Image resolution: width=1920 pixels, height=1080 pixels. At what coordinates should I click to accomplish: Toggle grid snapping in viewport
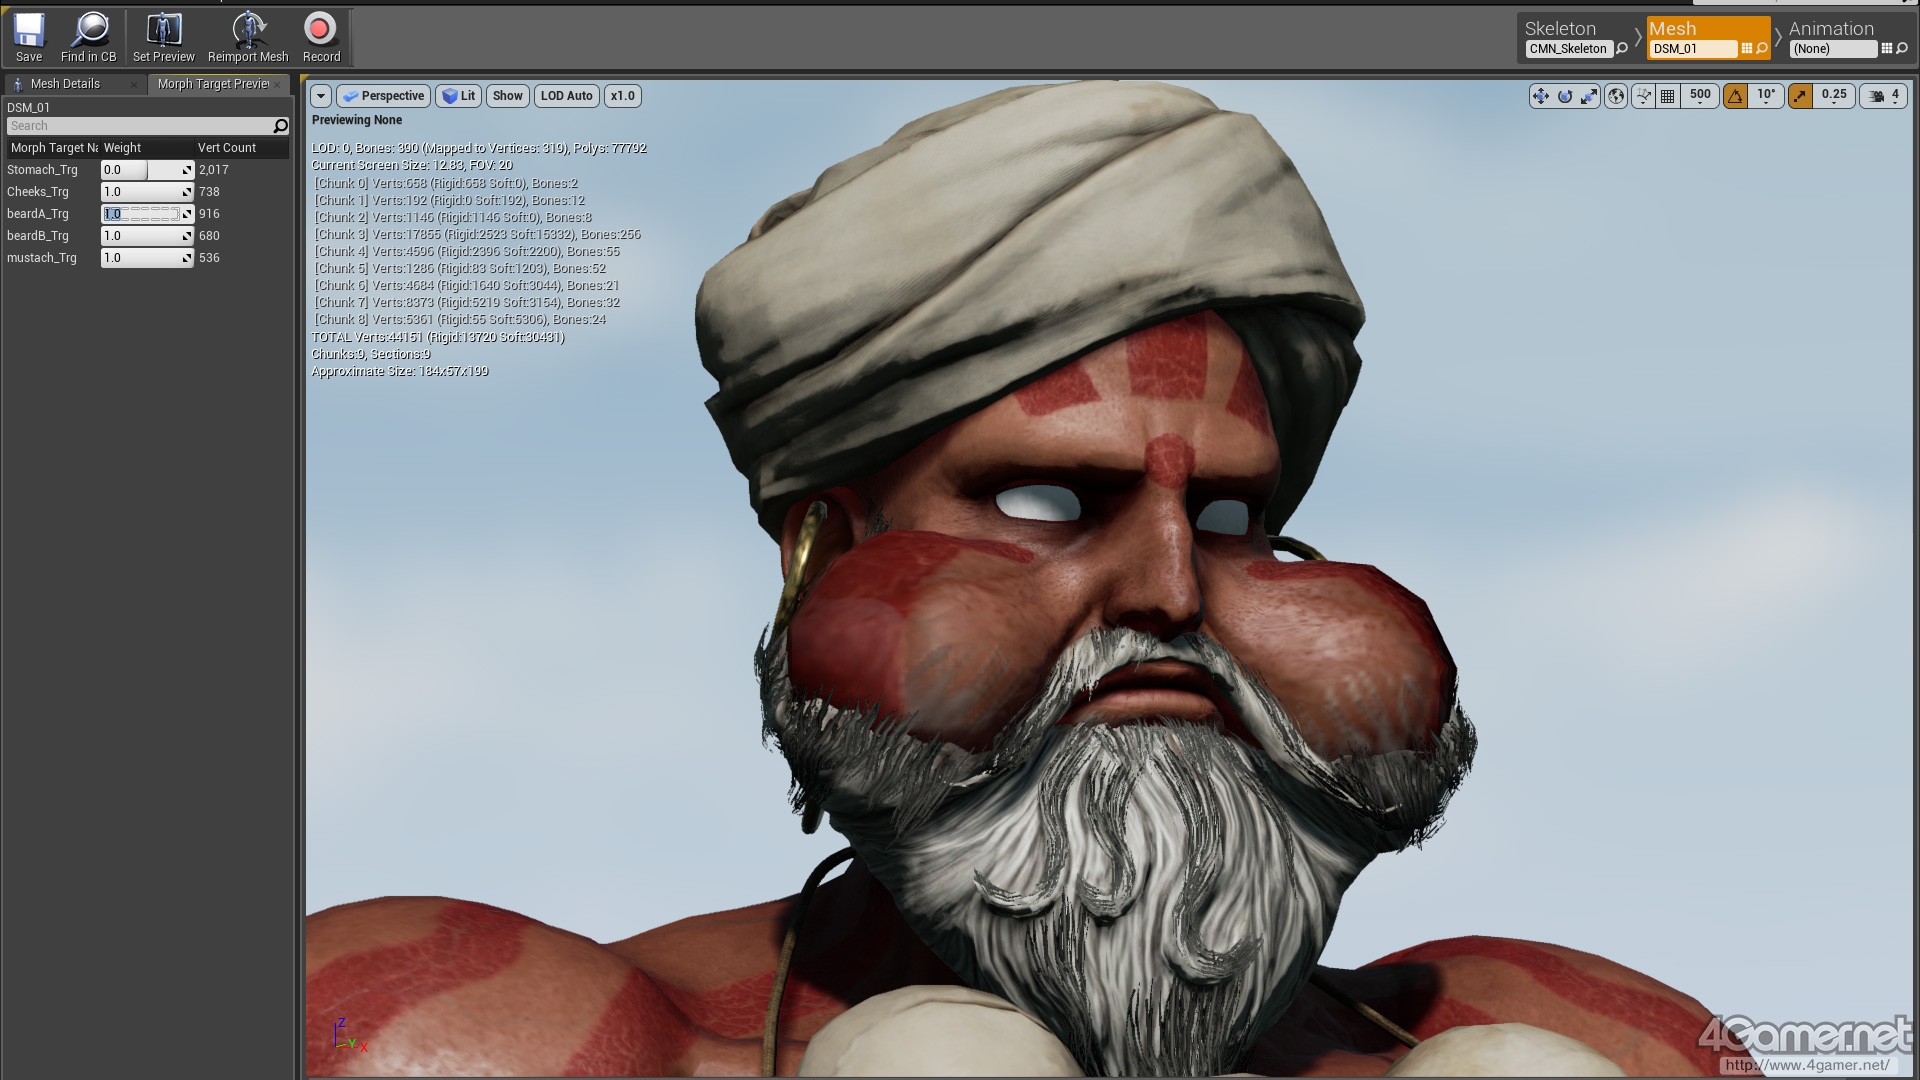point(1667,96)
